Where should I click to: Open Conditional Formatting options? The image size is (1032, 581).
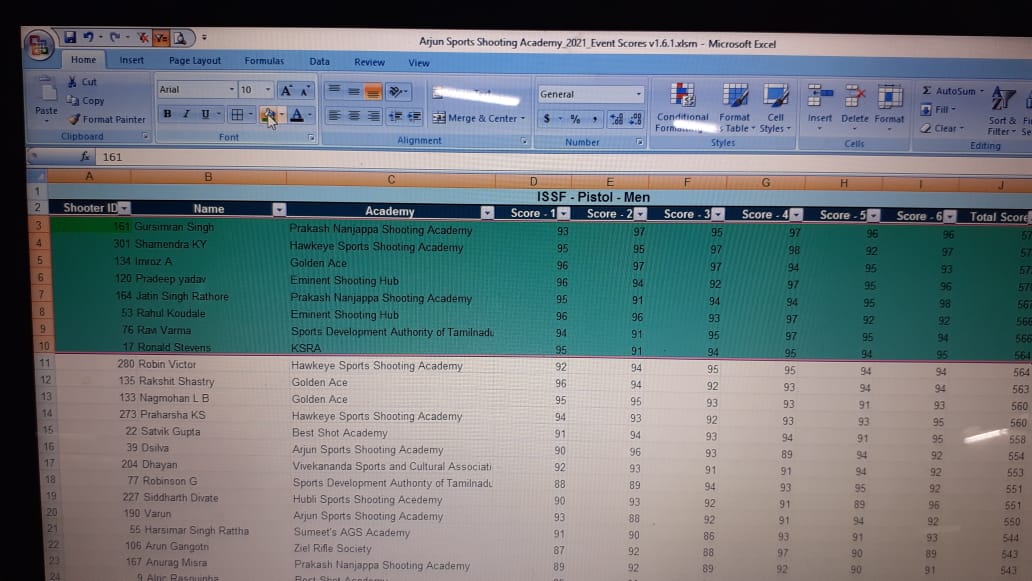[x=682, y=108]
